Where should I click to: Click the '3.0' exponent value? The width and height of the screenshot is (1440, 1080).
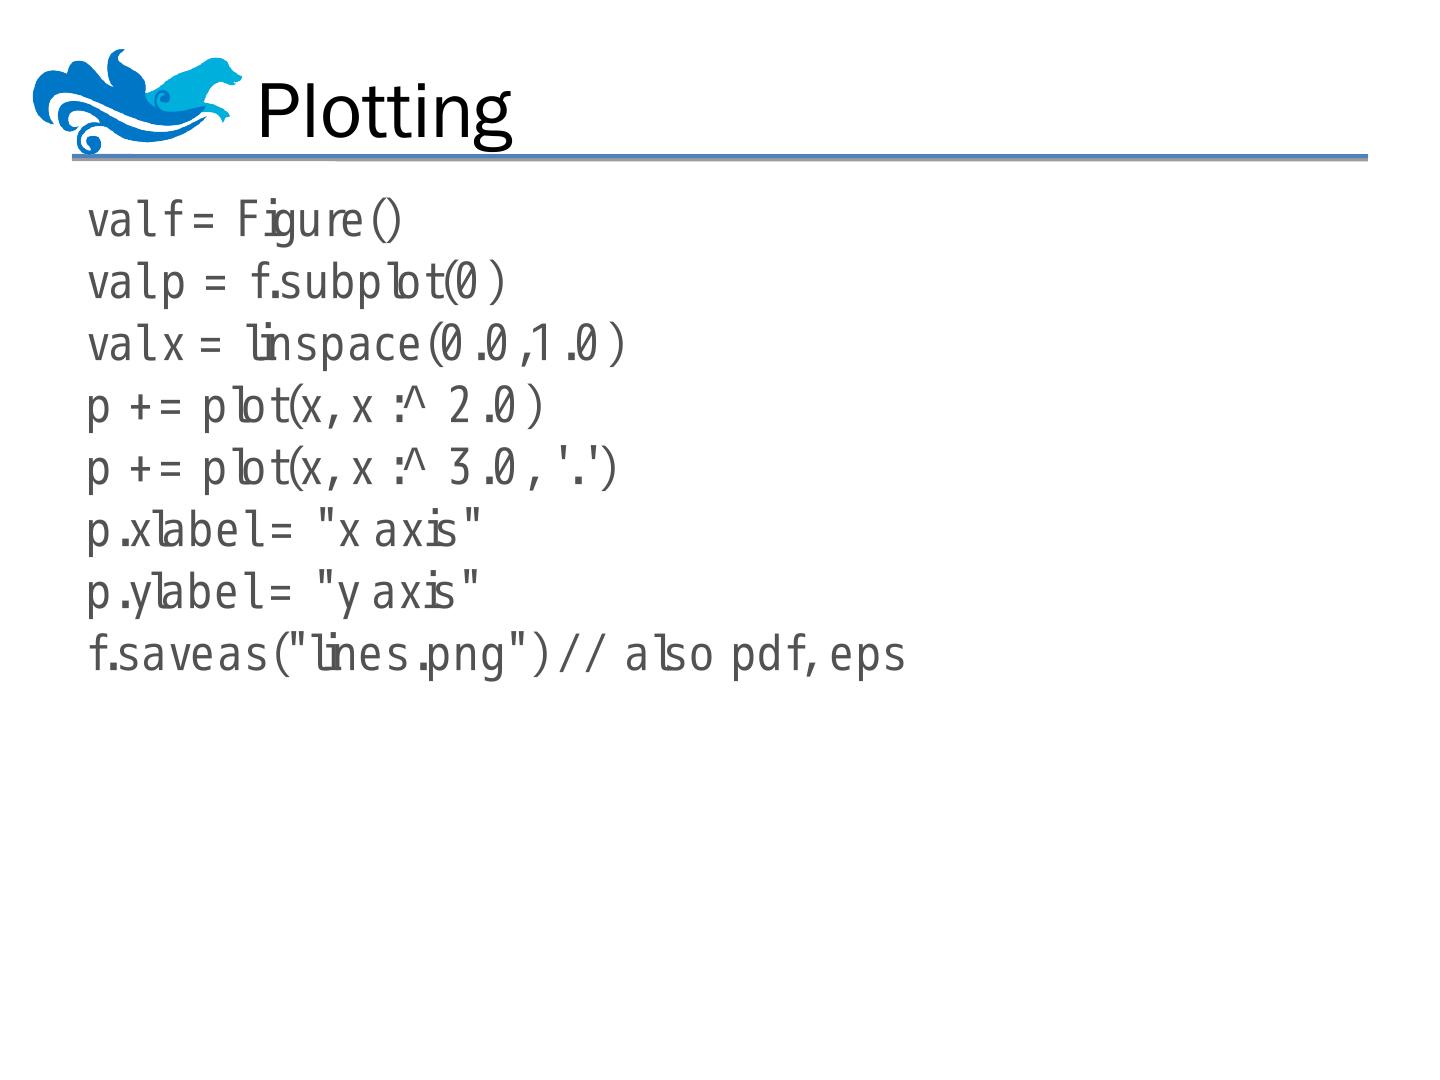[482, 469]
